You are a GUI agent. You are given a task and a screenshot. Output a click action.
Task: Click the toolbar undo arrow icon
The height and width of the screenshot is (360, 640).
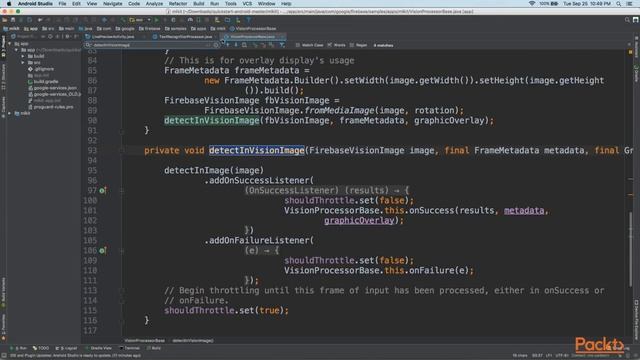pyautogui.click(x=40, y=20)
